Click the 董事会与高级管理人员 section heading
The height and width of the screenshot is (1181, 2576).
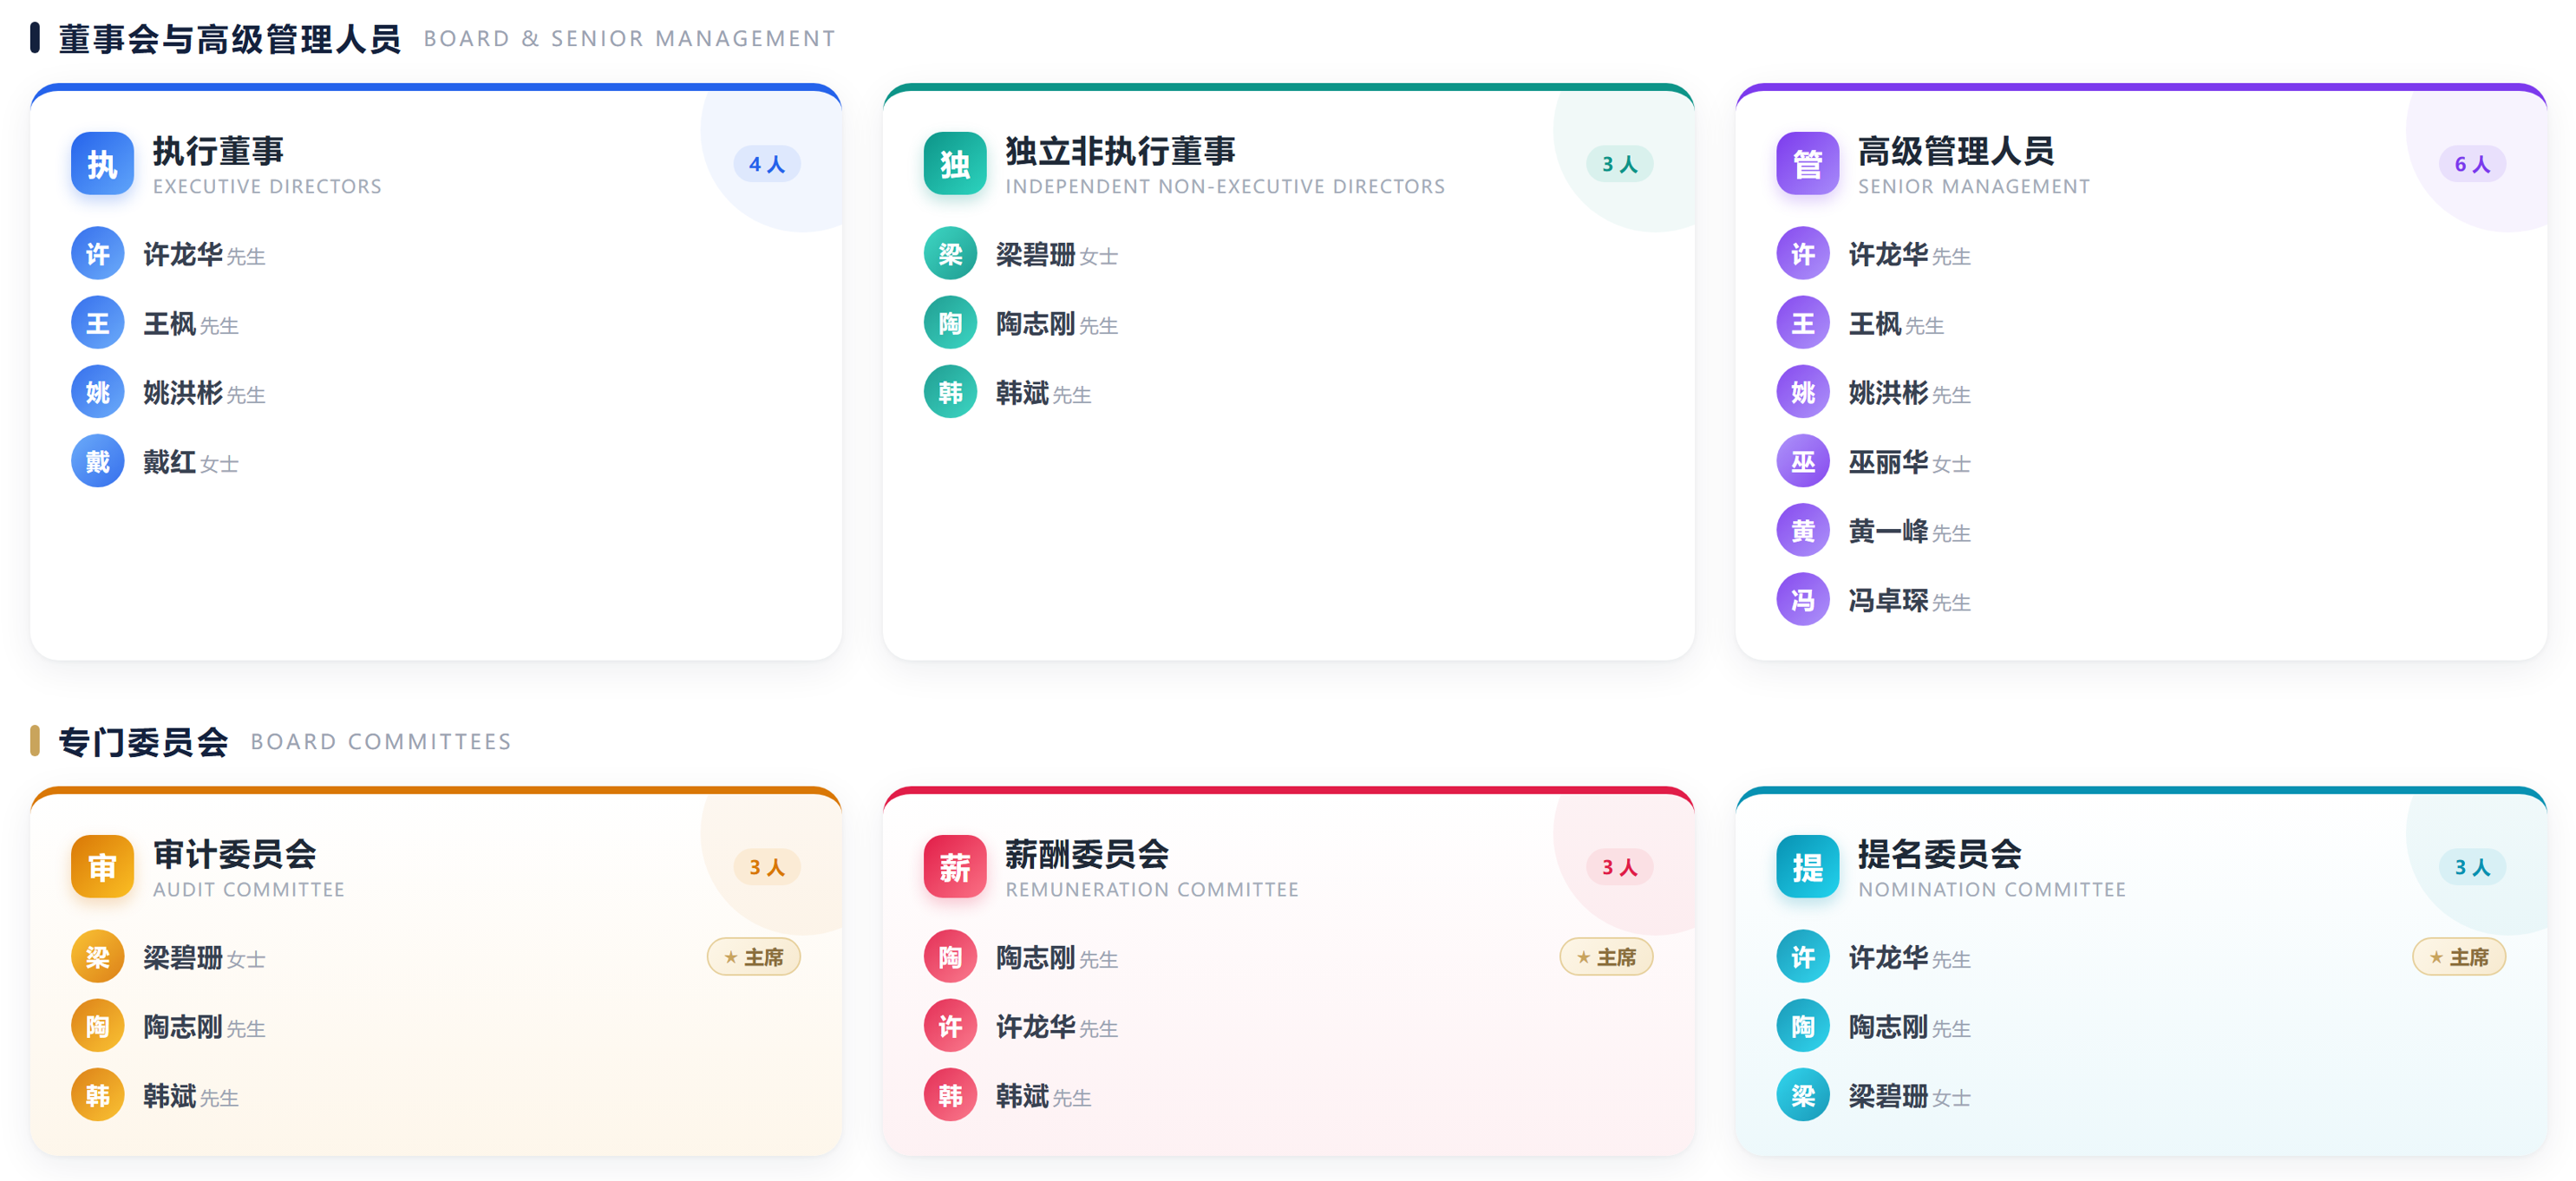[230, 39]
